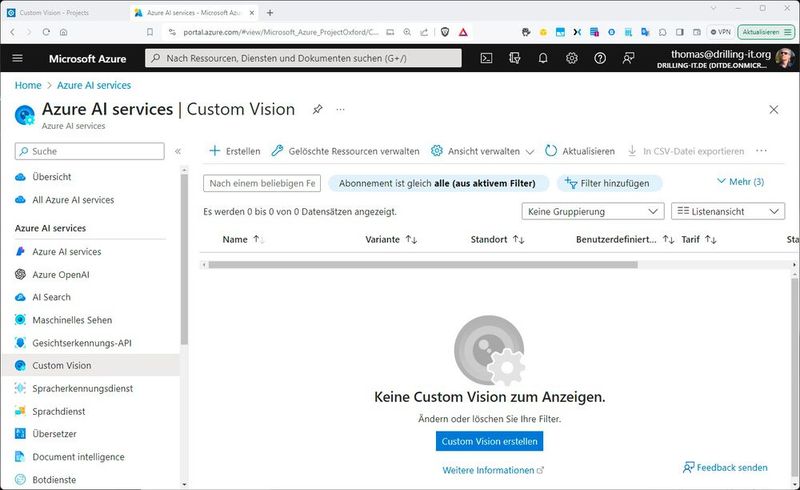This screenshot has width=800, height=490.
Task: Open a new browser tab
Action: pyautogui.click(x=270, y=13)
